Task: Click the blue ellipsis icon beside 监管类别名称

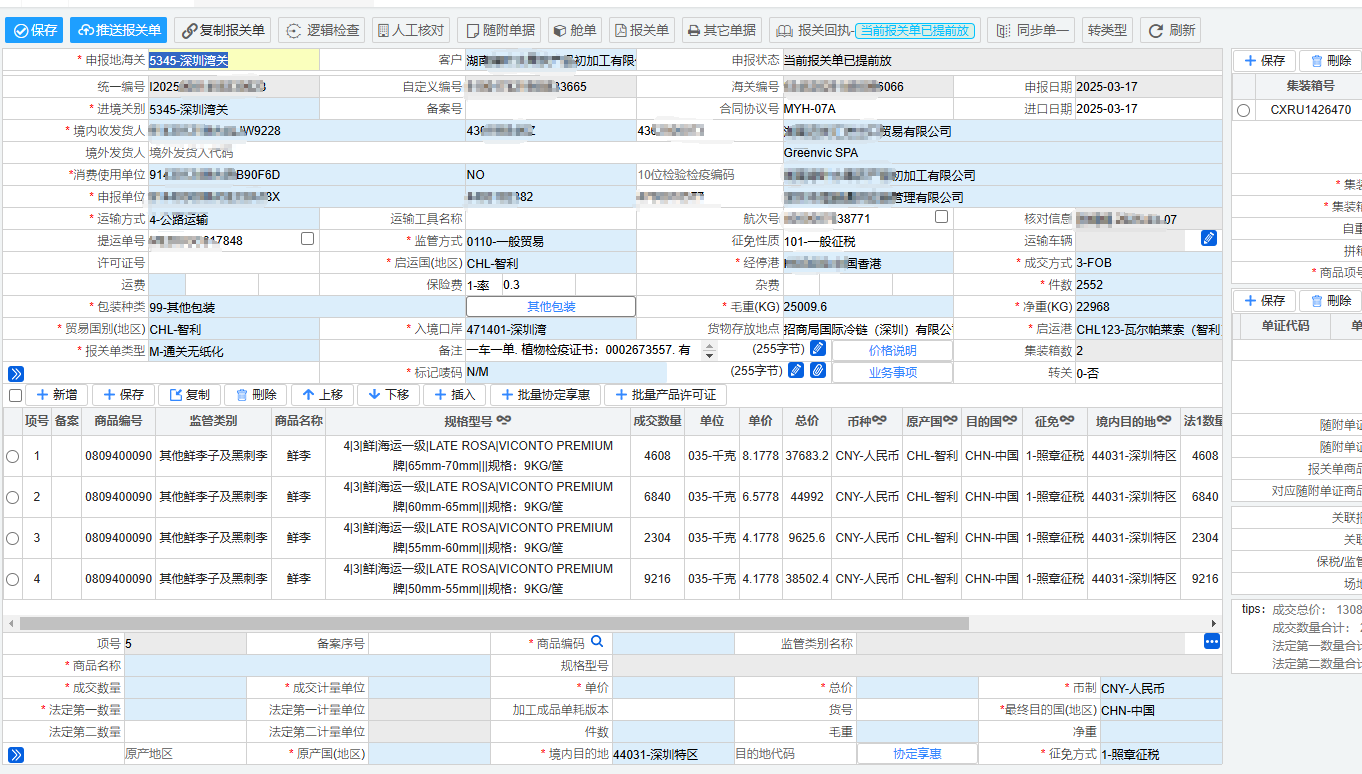Action: click(x=1212, y=641)
